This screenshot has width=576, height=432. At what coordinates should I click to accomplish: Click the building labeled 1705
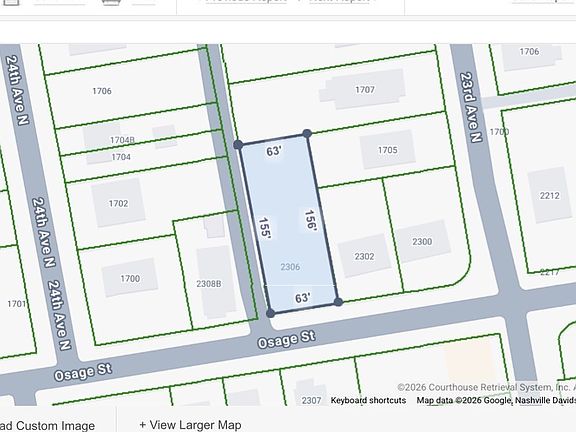[x=388, y=150]
